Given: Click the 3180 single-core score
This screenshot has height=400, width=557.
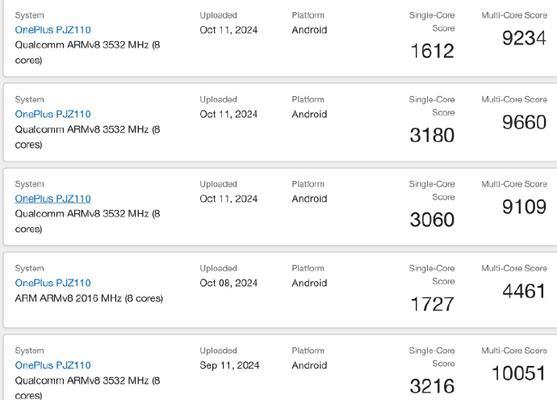Looking at the screenshot, I should [432, 135].
